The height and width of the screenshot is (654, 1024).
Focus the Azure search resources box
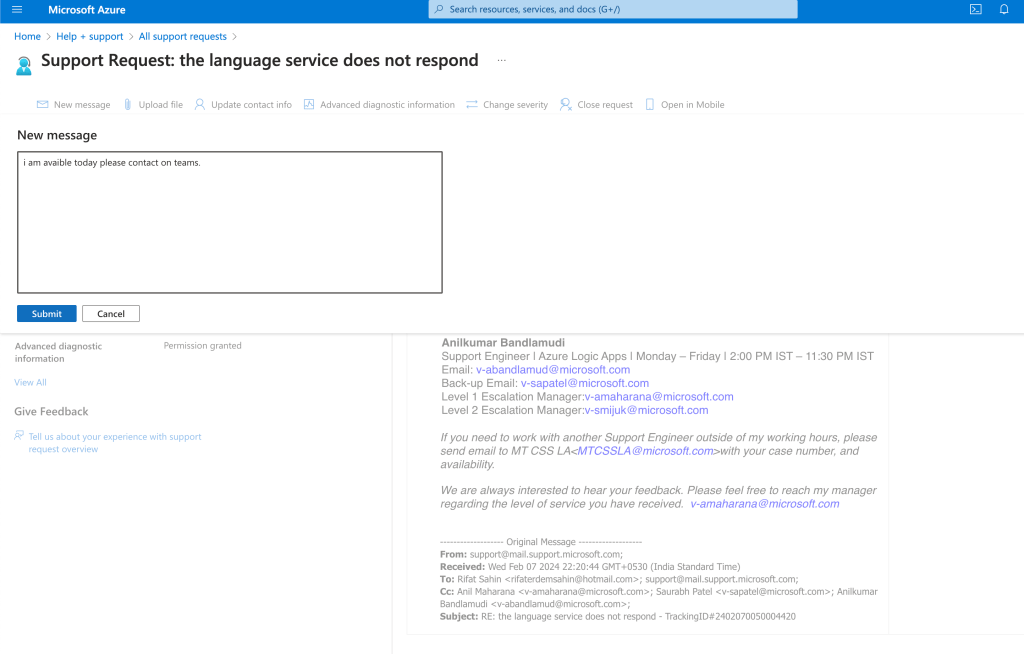(x=613, y=9)
